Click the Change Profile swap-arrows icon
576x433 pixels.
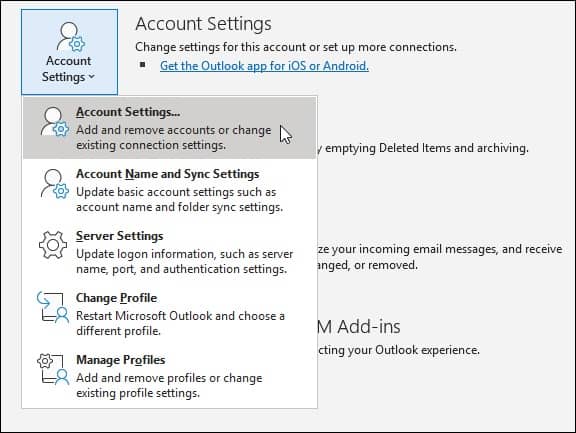pyautogui.click(x=53, y=307)
